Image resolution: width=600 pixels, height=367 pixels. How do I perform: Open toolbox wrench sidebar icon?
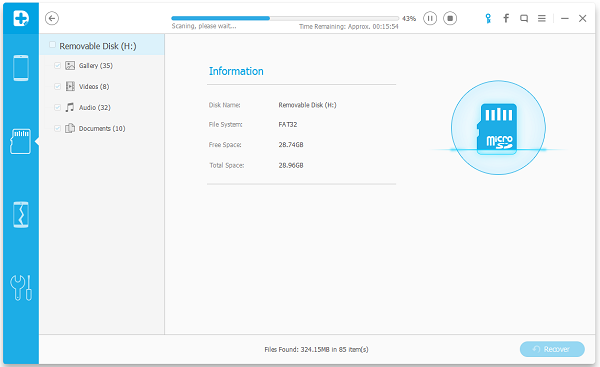tap(21, 288)
